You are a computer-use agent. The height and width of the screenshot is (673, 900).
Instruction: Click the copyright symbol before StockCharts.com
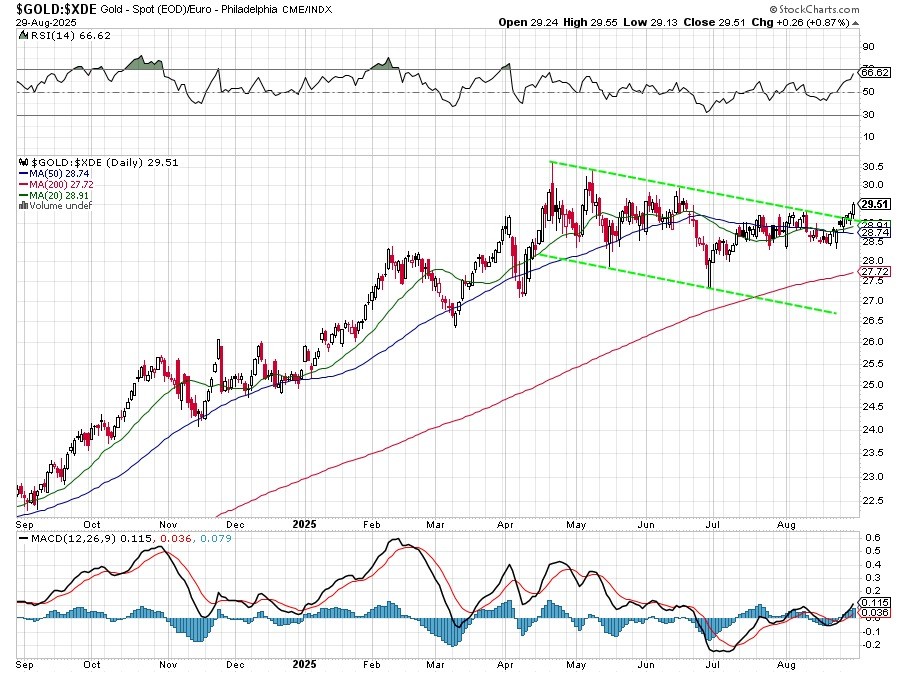[x=773, y=8]
